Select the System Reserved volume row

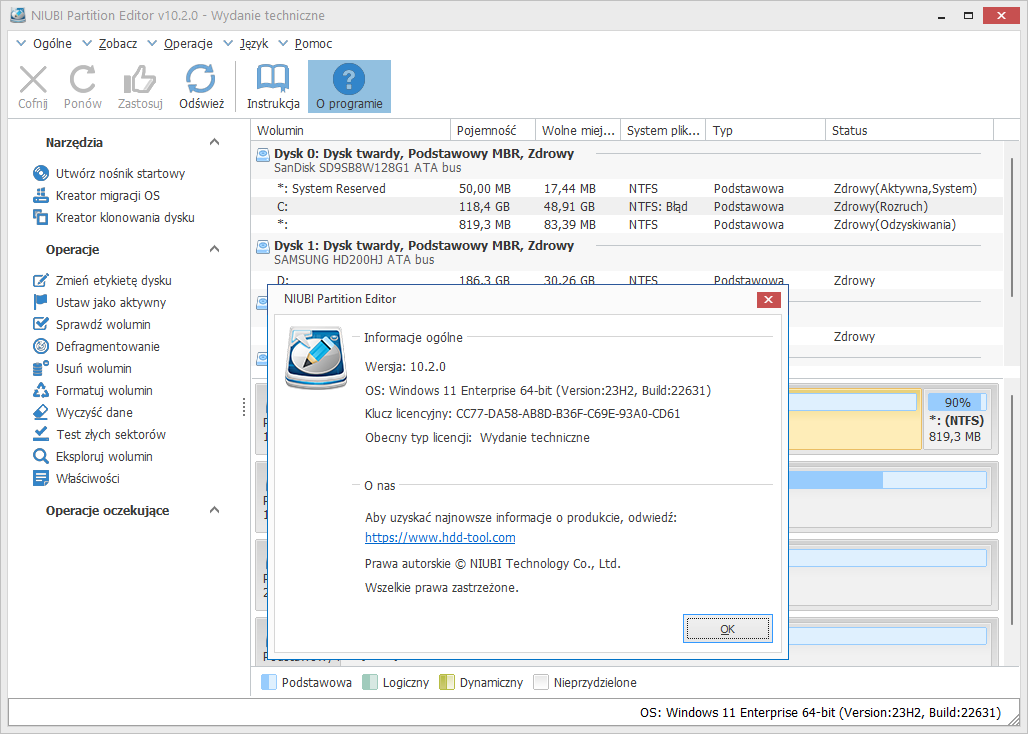coord(626,189)
